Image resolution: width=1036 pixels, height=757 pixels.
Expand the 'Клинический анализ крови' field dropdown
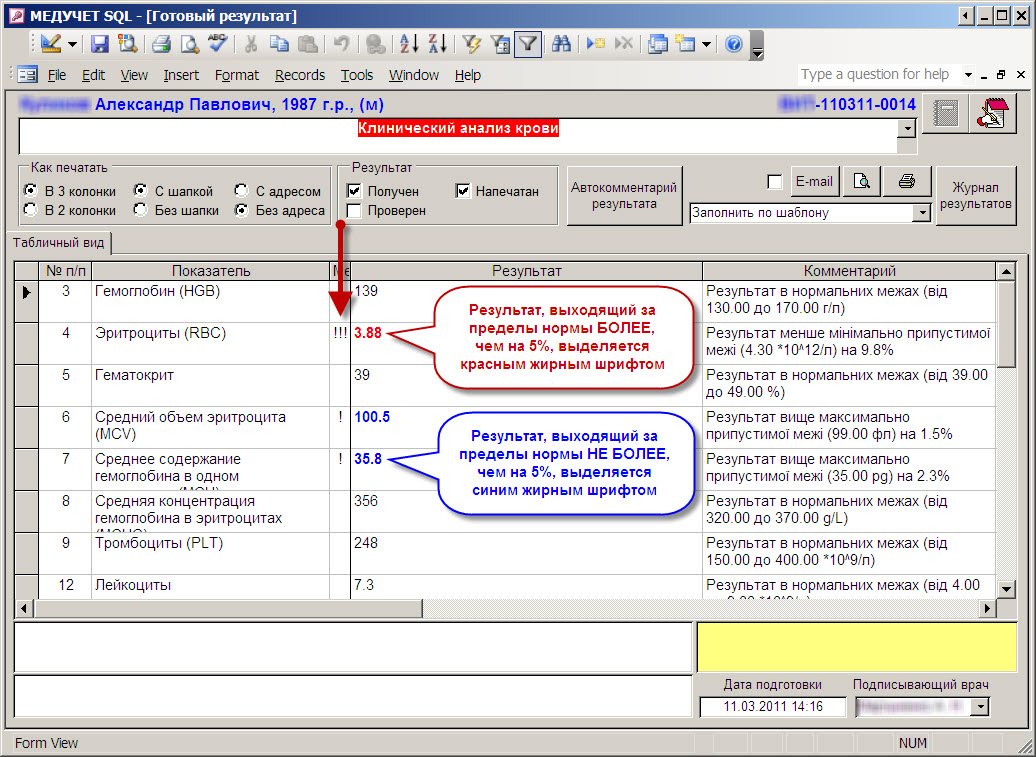tap(908, 128)
